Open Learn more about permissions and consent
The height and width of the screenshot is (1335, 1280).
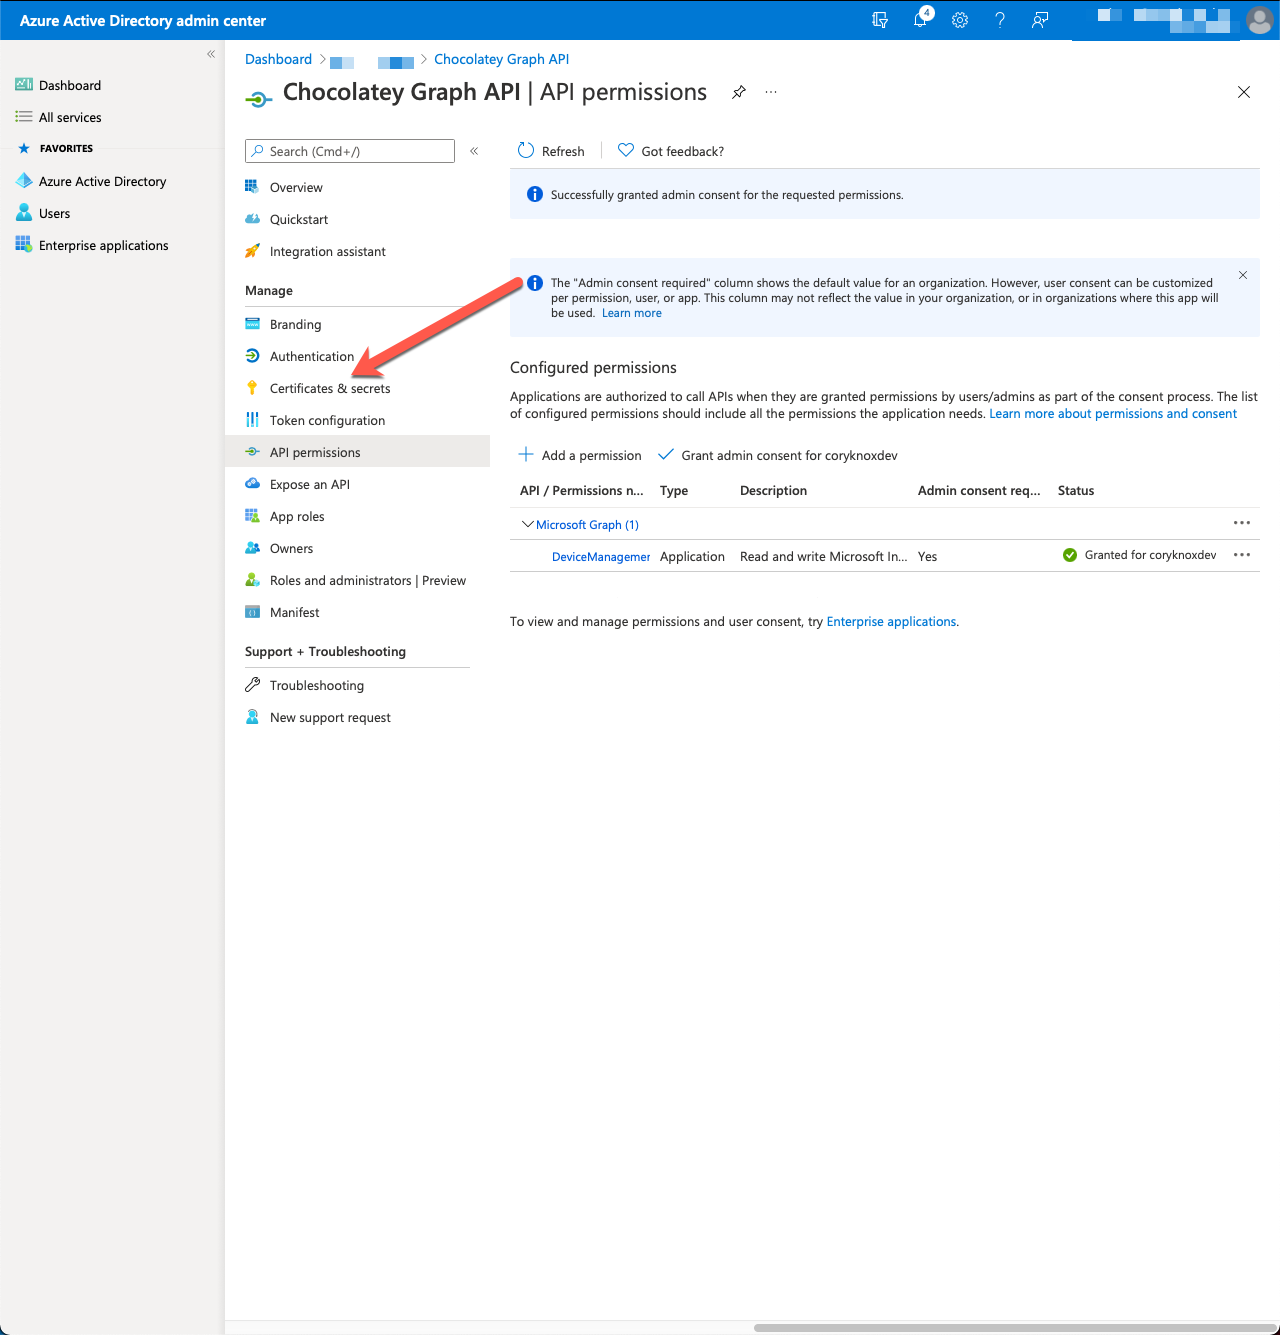coord(1113,413)
